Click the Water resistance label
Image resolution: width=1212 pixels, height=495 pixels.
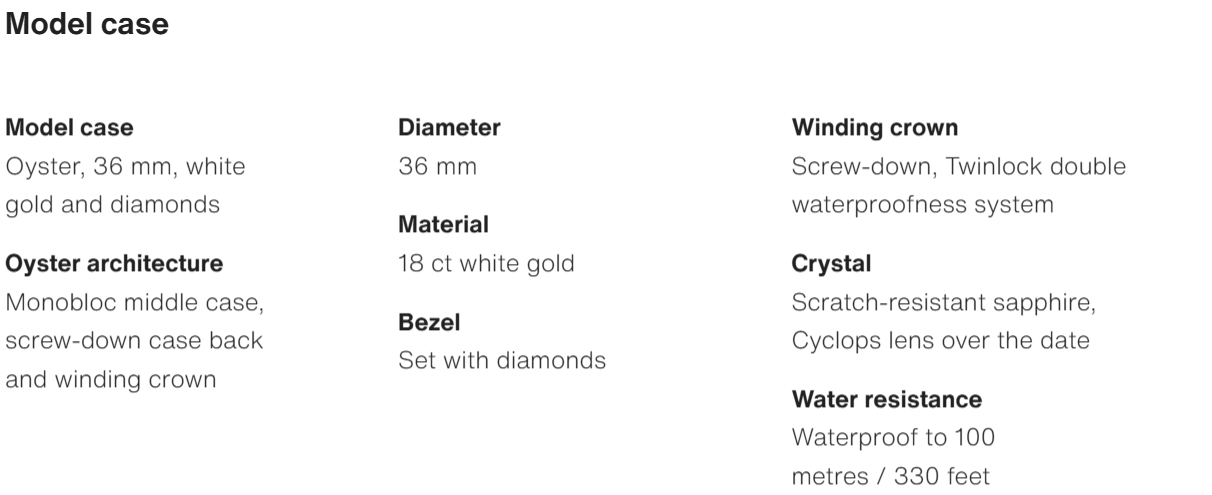click(x=886, y=400)
